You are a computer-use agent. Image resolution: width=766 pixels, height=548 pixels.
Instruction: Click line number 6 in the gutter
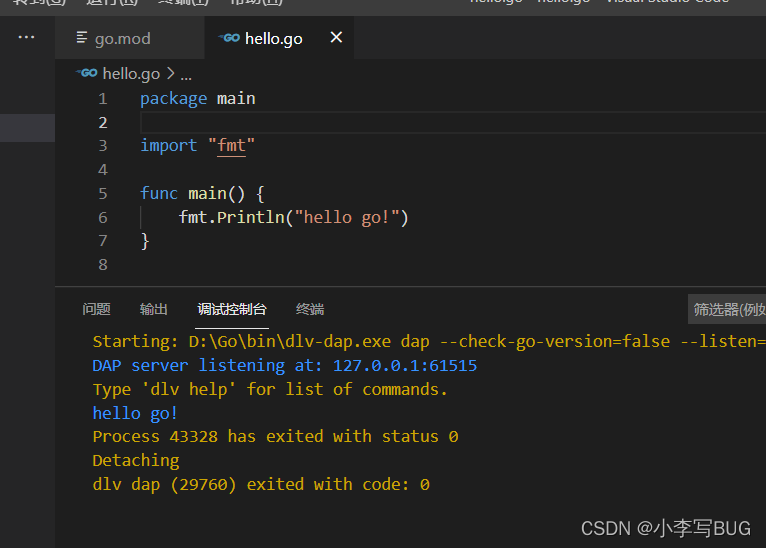[103, 217]
